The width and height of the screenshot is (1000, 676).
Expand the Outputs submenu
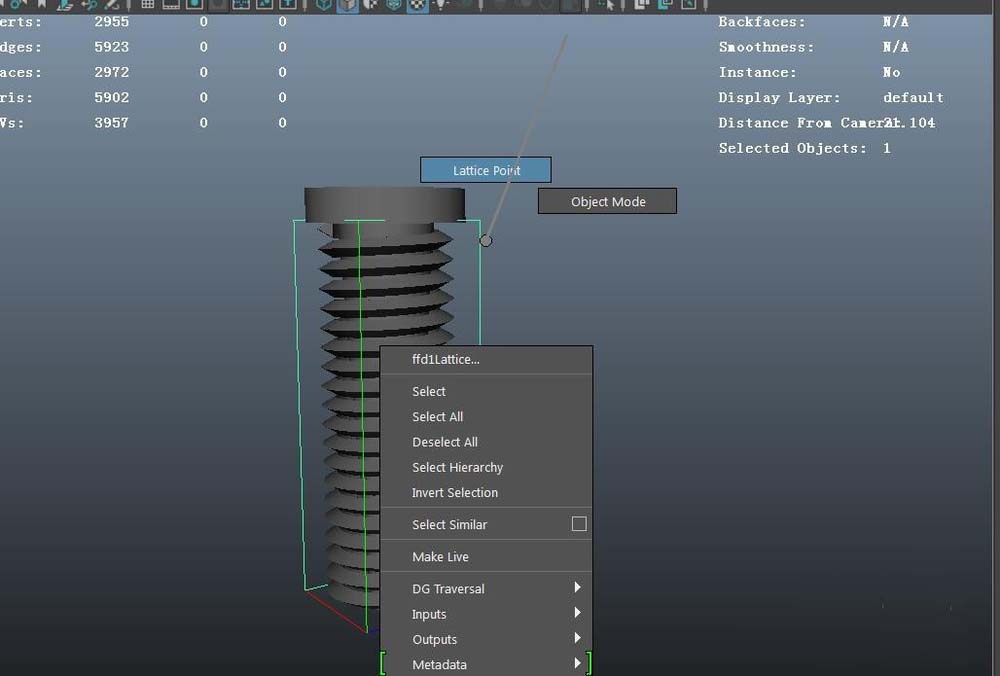point(486,639)
